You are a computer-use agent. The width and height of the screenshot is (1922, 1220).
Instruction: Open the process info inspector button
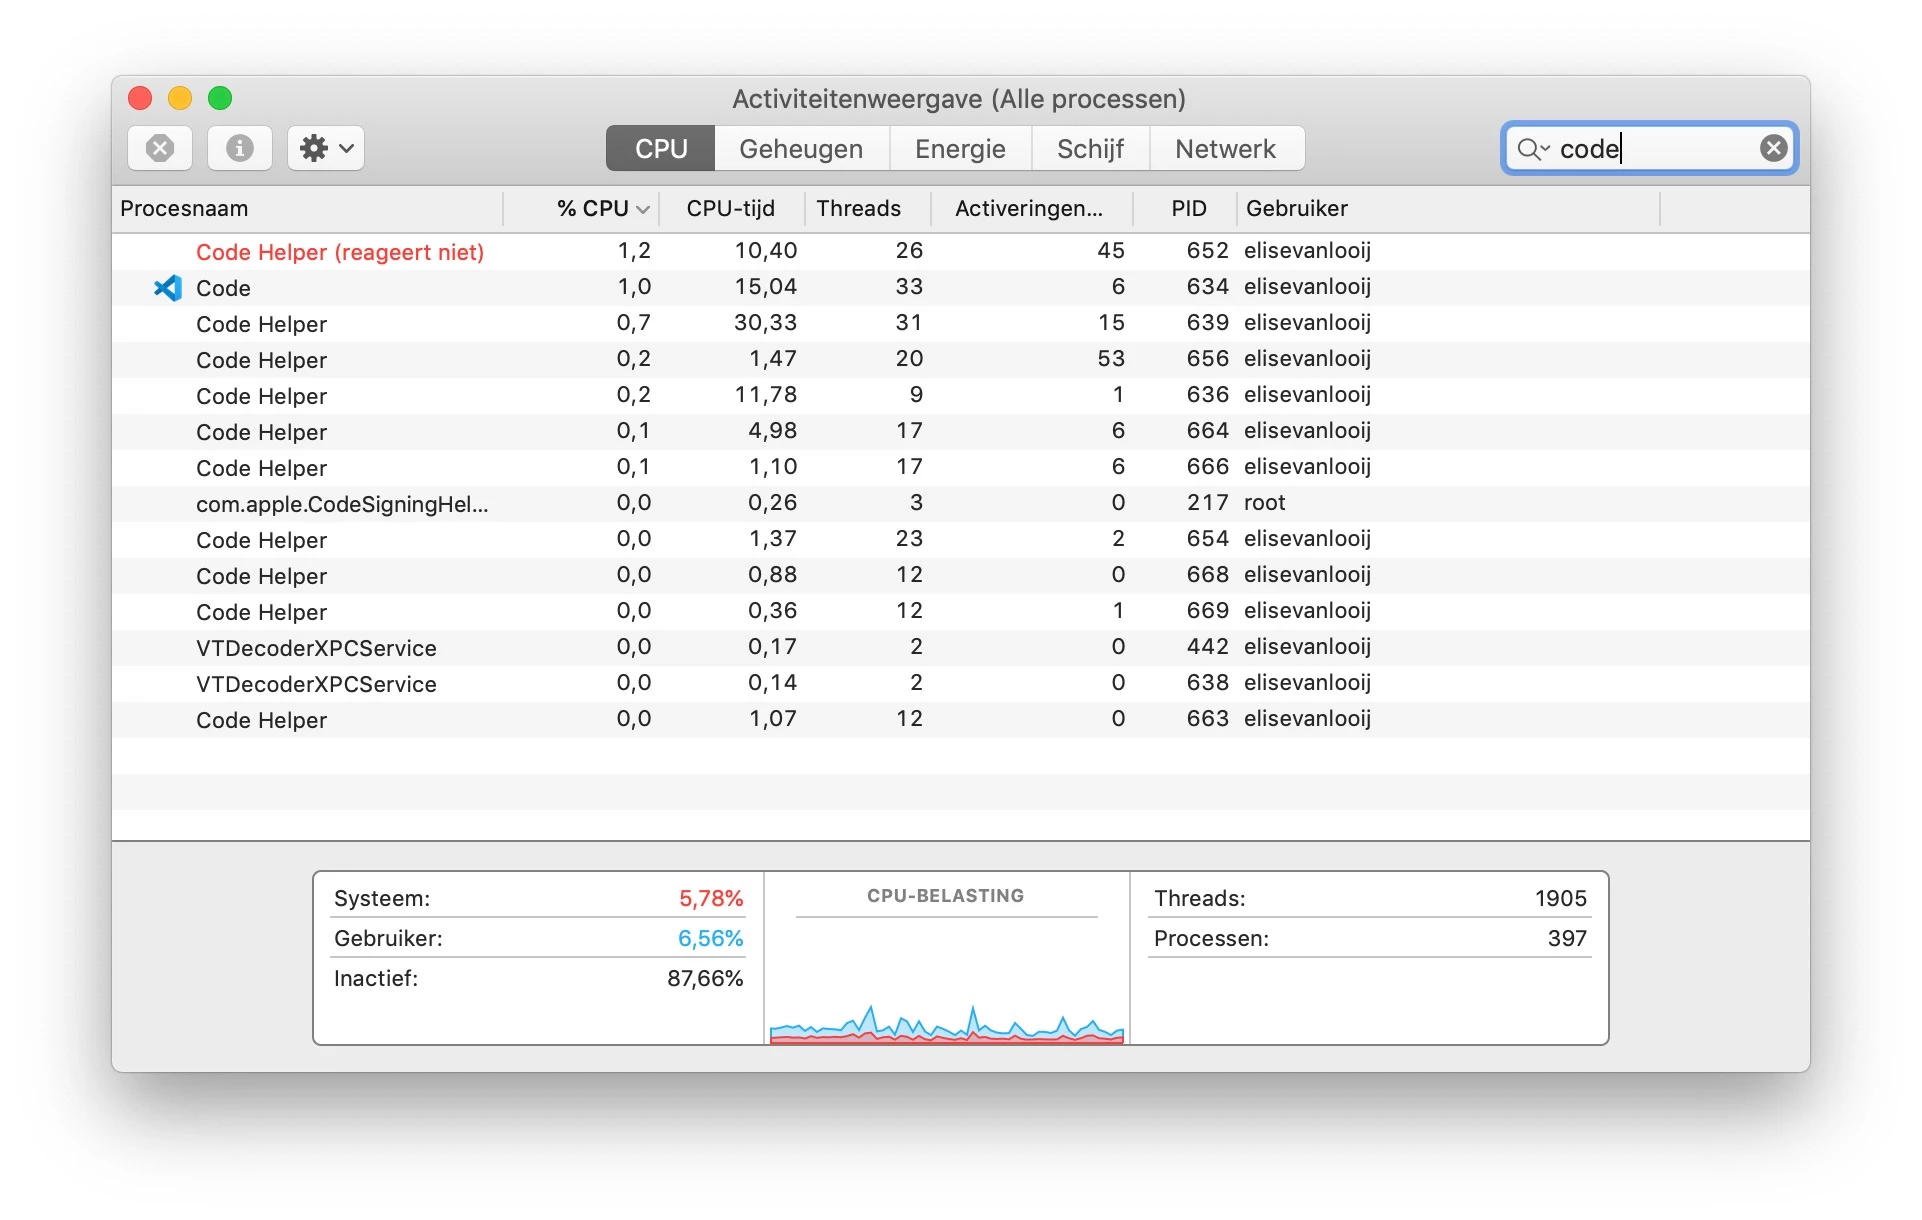pyautogui.click(x=239, y=149)
